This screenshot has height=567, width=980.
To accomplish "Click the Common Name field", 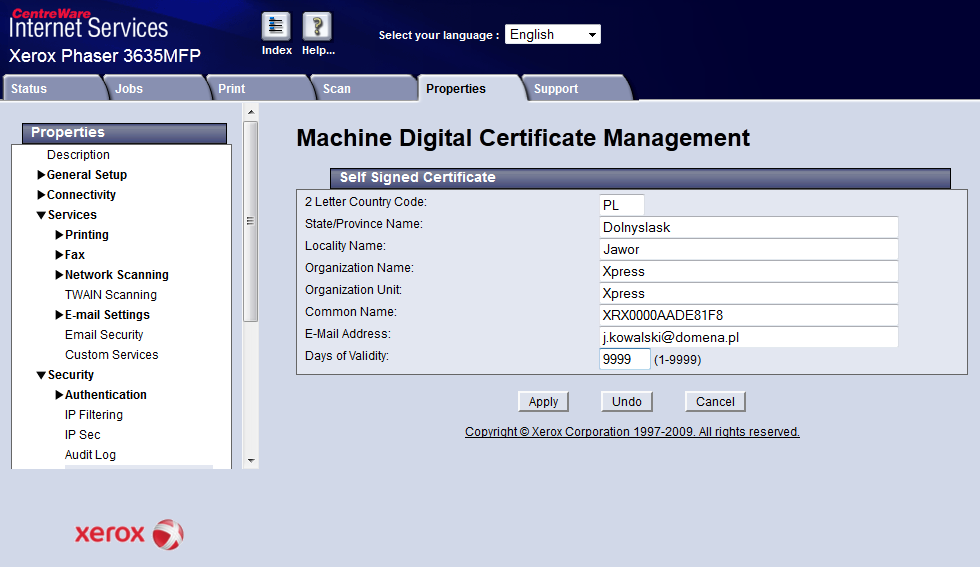I will [x=748, y=314].
